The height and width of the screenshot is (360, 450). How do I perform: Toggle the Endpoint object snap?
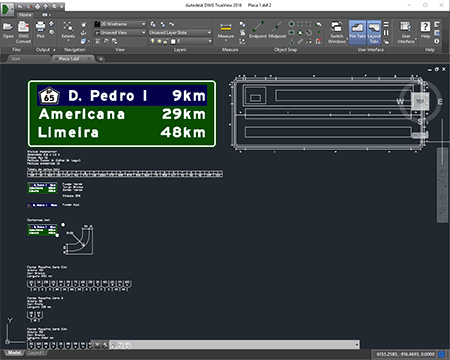258,27
